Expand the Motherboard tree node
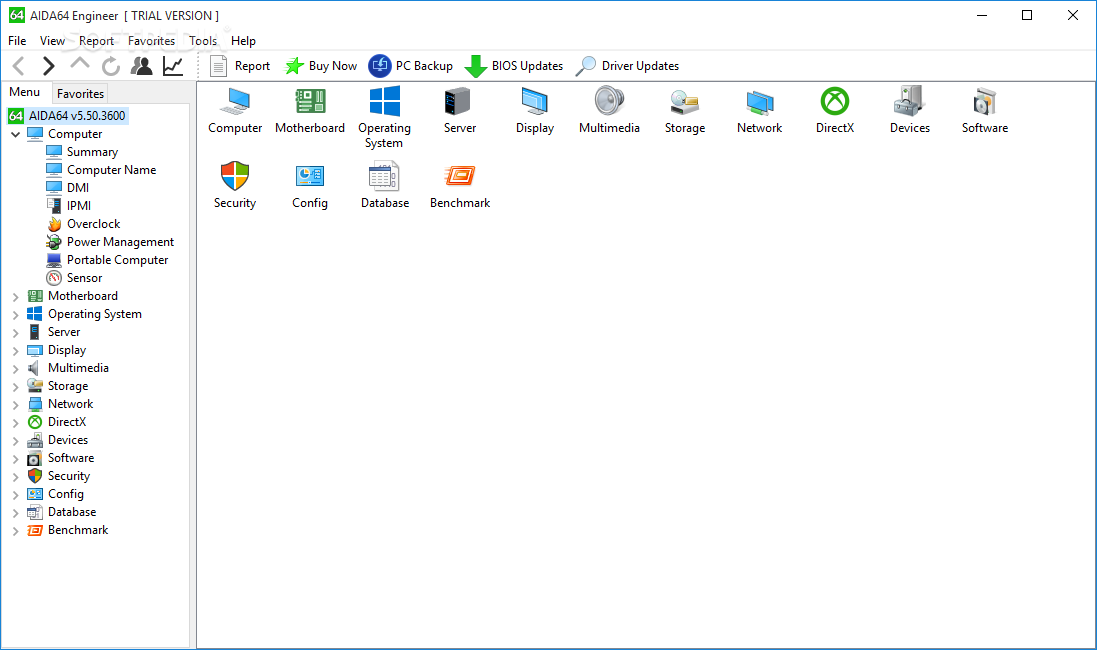 coord(15,297)
